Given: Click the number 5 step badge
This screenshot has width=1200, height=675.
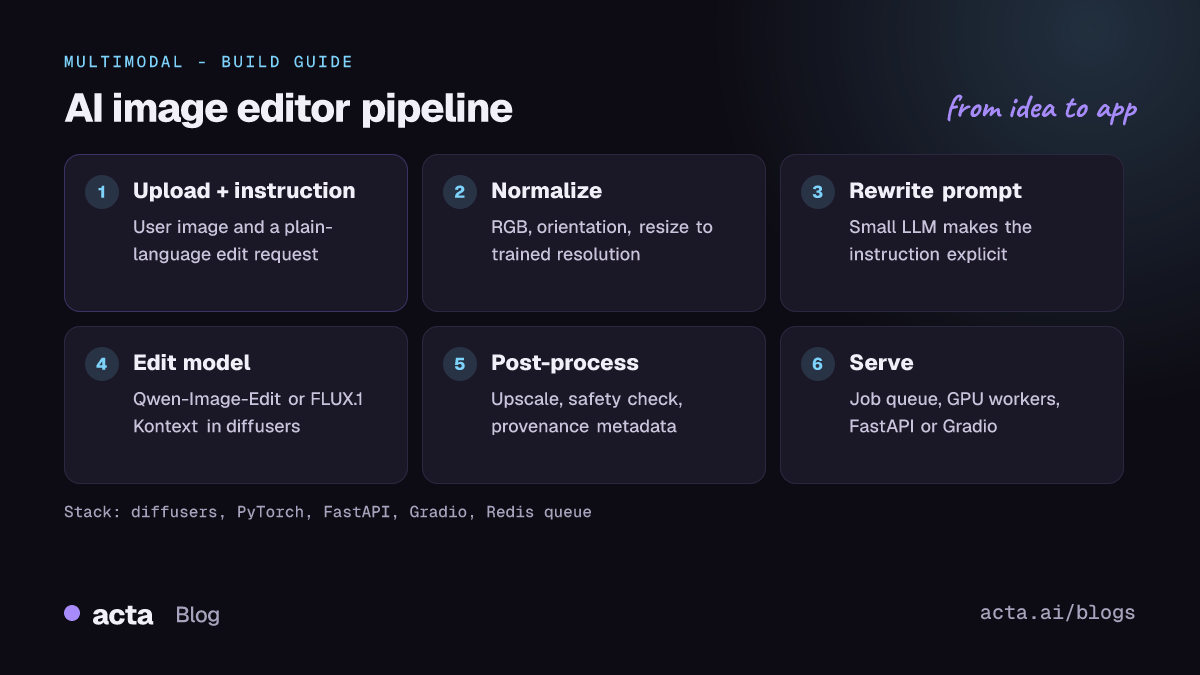Looking at the screenshot, I should tap(459, 364).
